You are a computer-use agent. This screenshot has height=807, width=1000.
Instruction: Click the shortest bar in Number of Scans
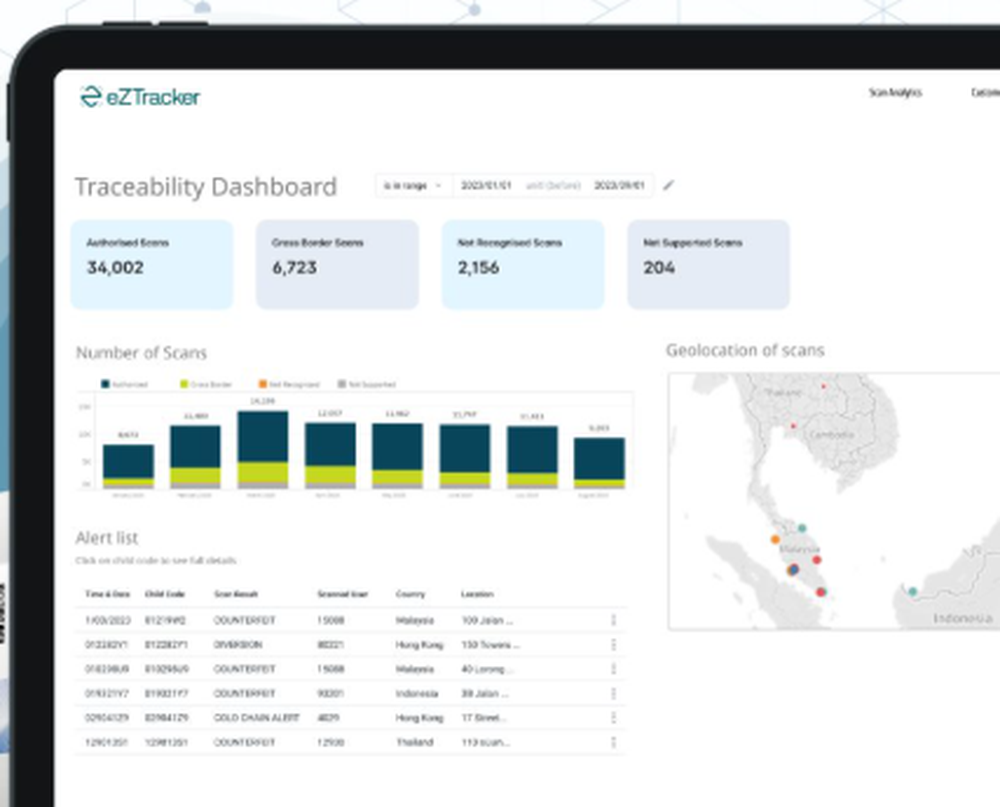click(128, 466)
